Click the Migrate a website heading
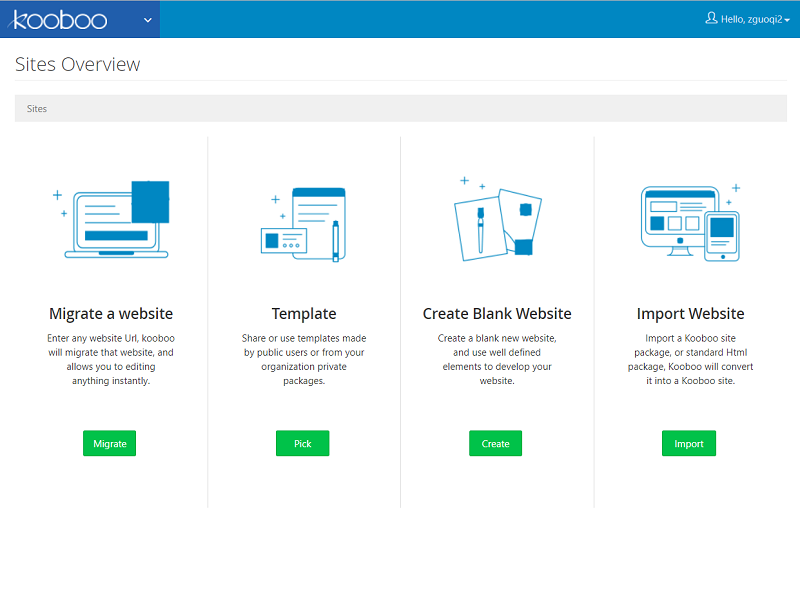Image resolution: width=800 pixels, height=600 pixels. click(111, 314)
